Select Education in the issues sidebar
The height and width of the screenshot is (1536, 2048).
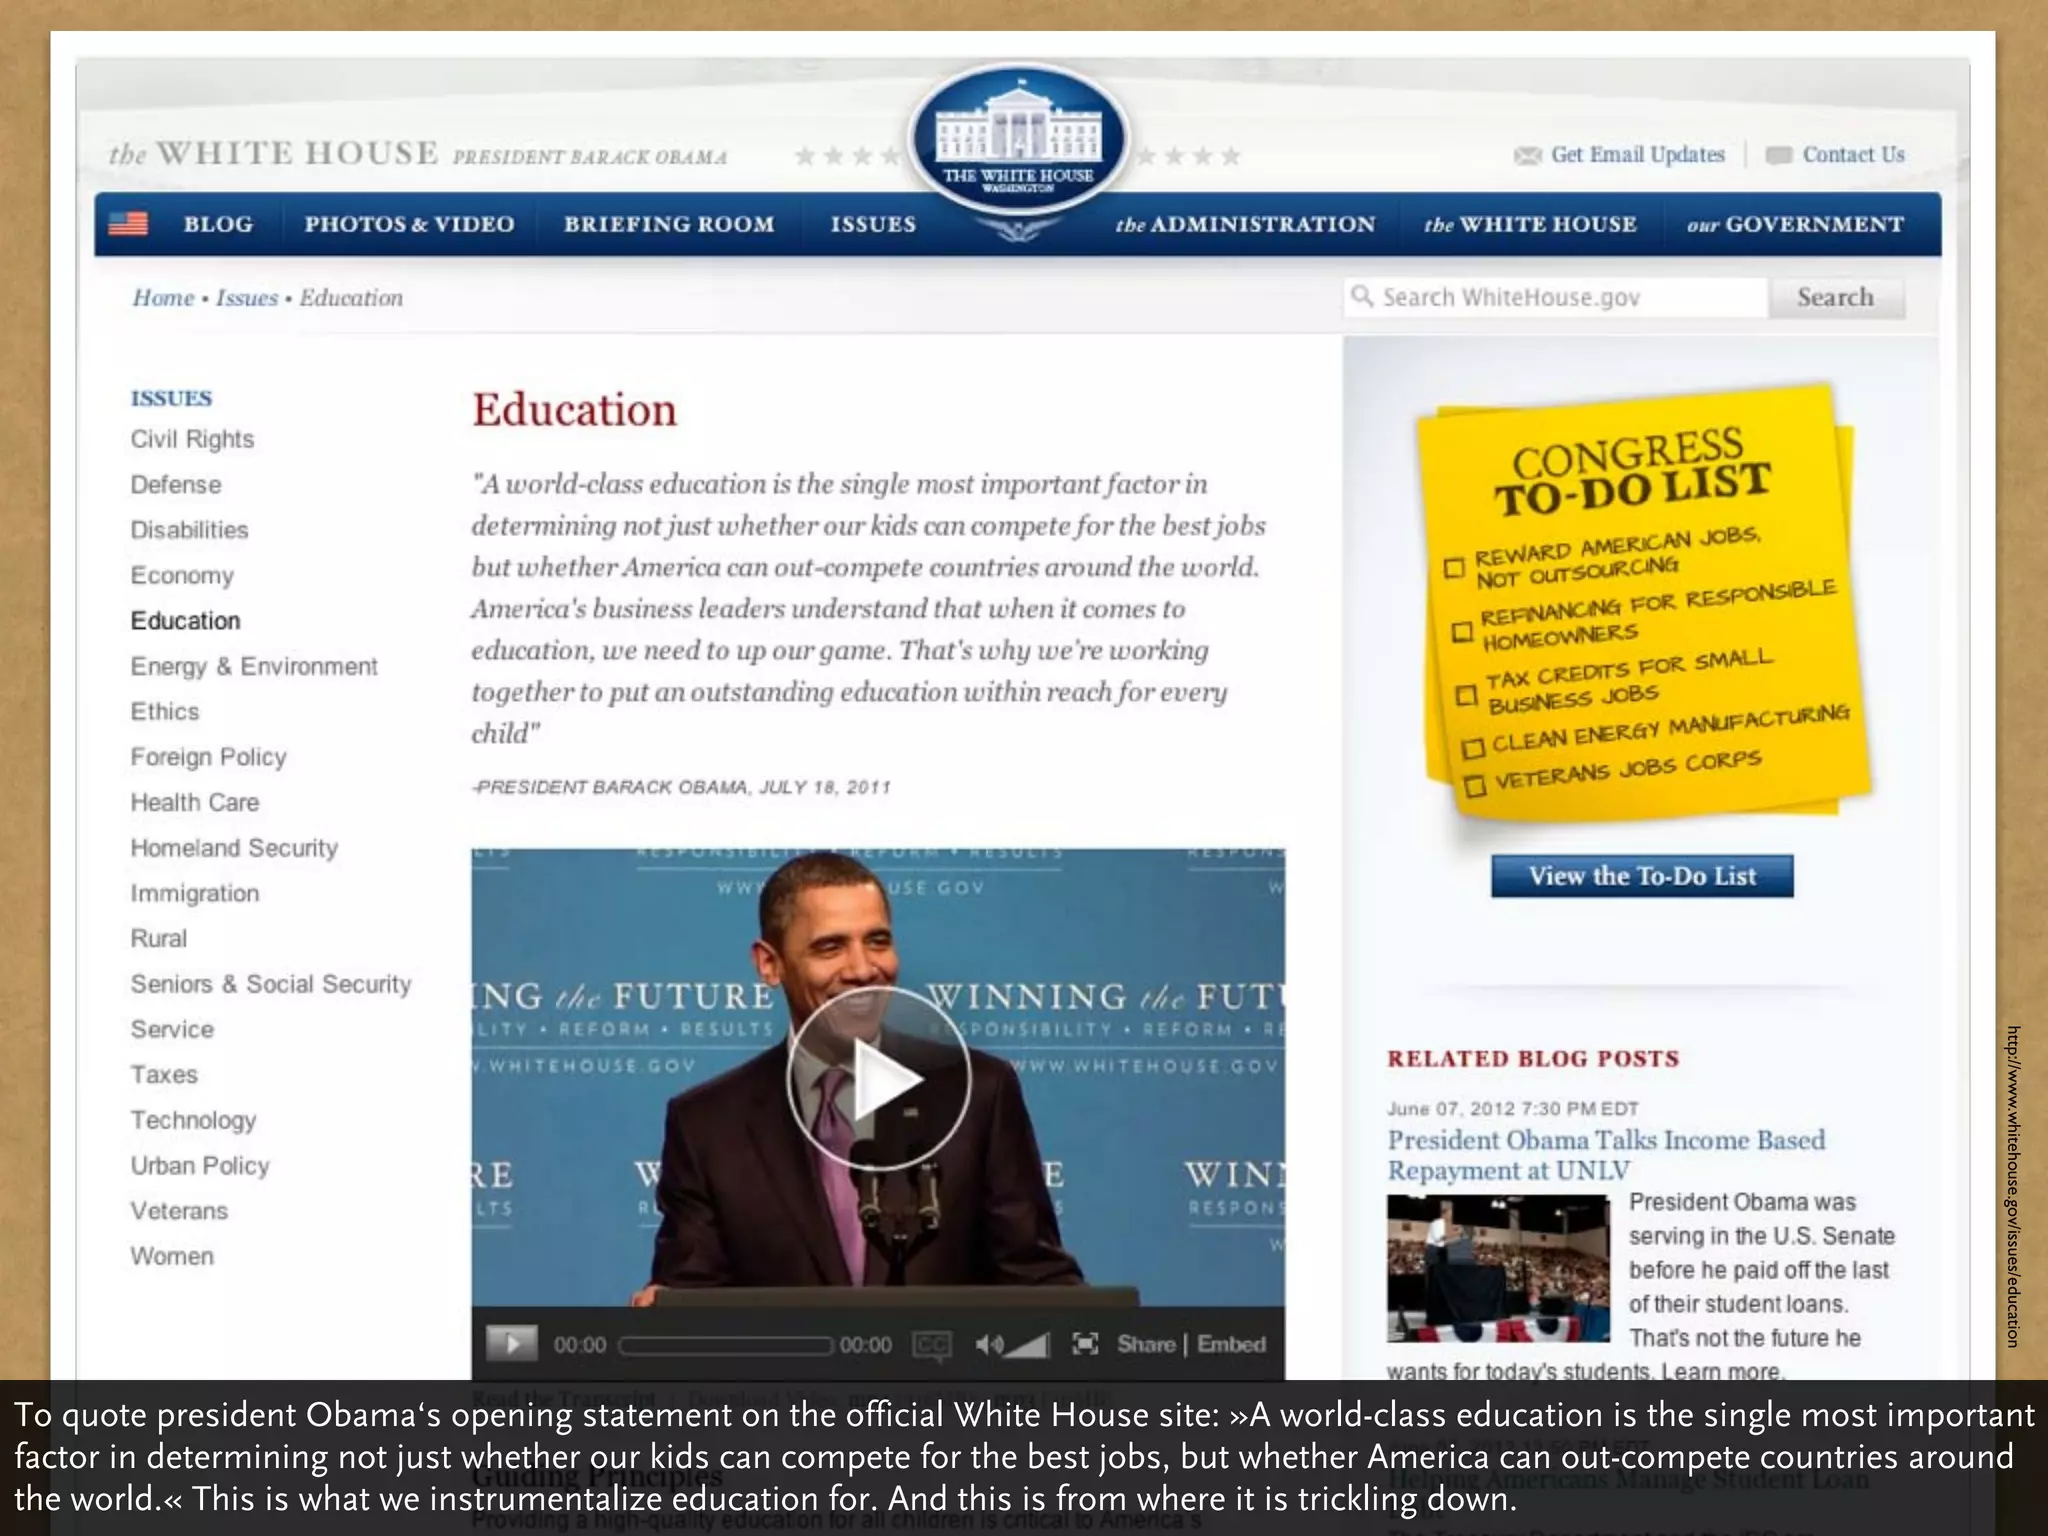pos(185,621)
